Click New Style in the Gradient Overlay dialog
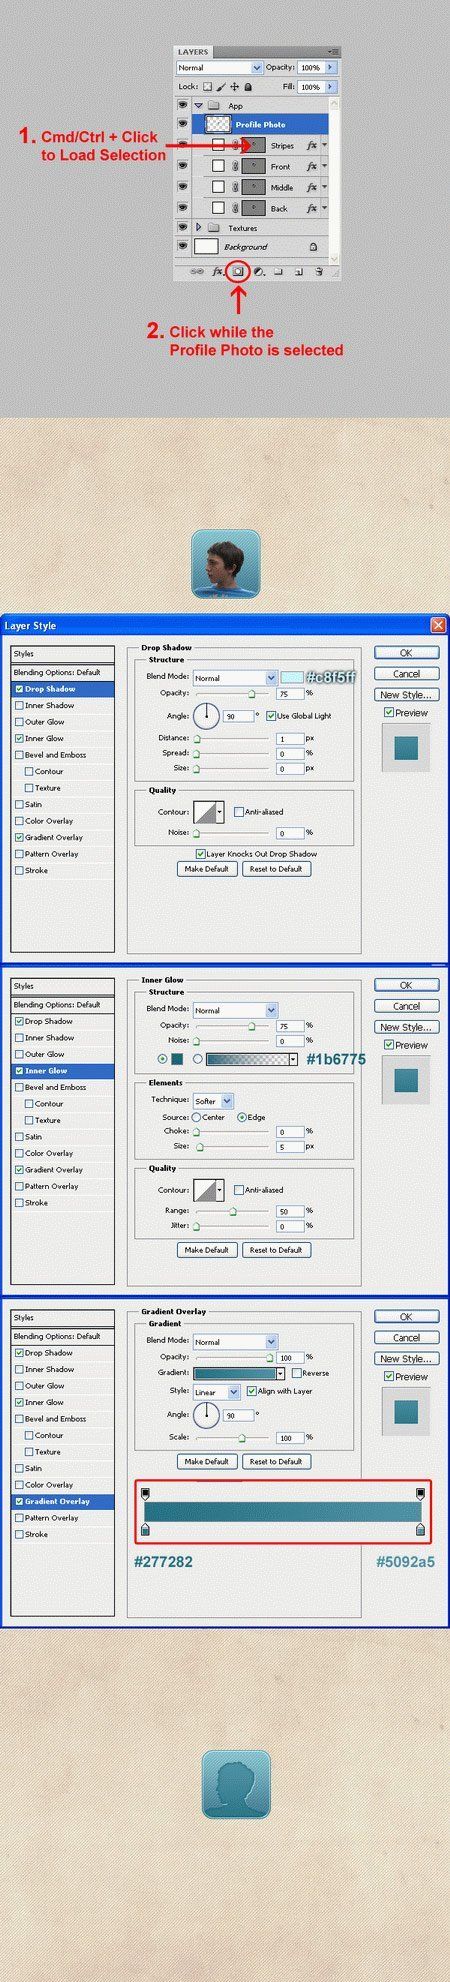450x1982 pixels. pyautogui.click(x=406, y=1359)
